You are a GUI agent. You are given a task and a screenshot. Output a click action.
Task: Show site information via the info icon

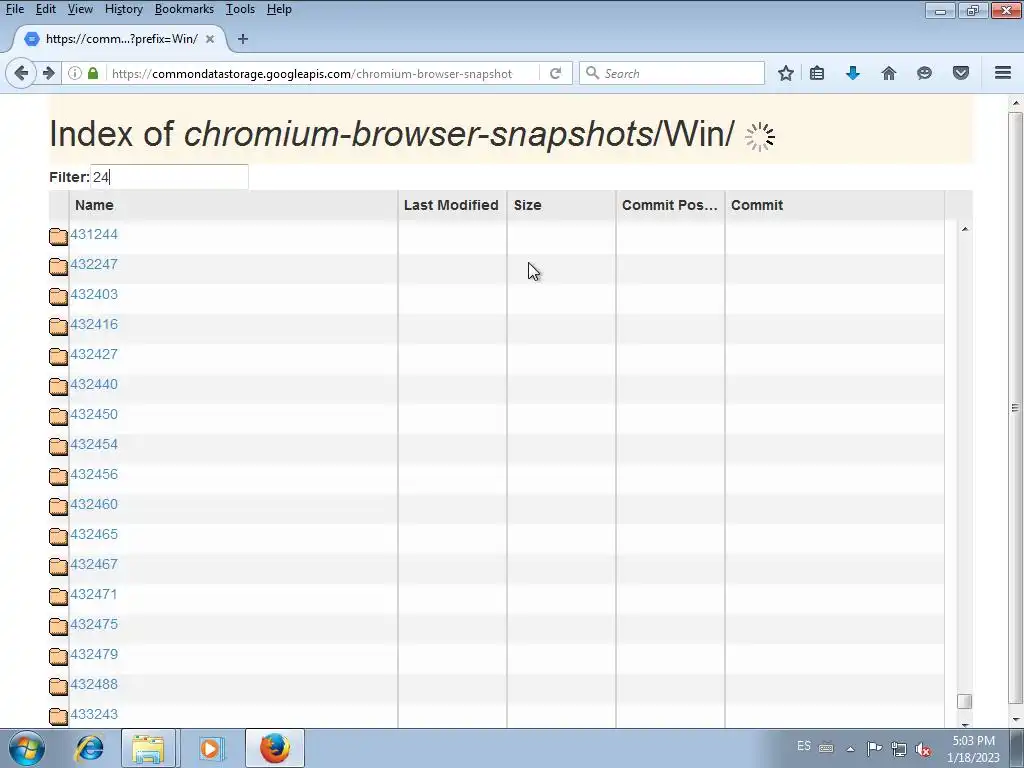(x=75, y=73)
